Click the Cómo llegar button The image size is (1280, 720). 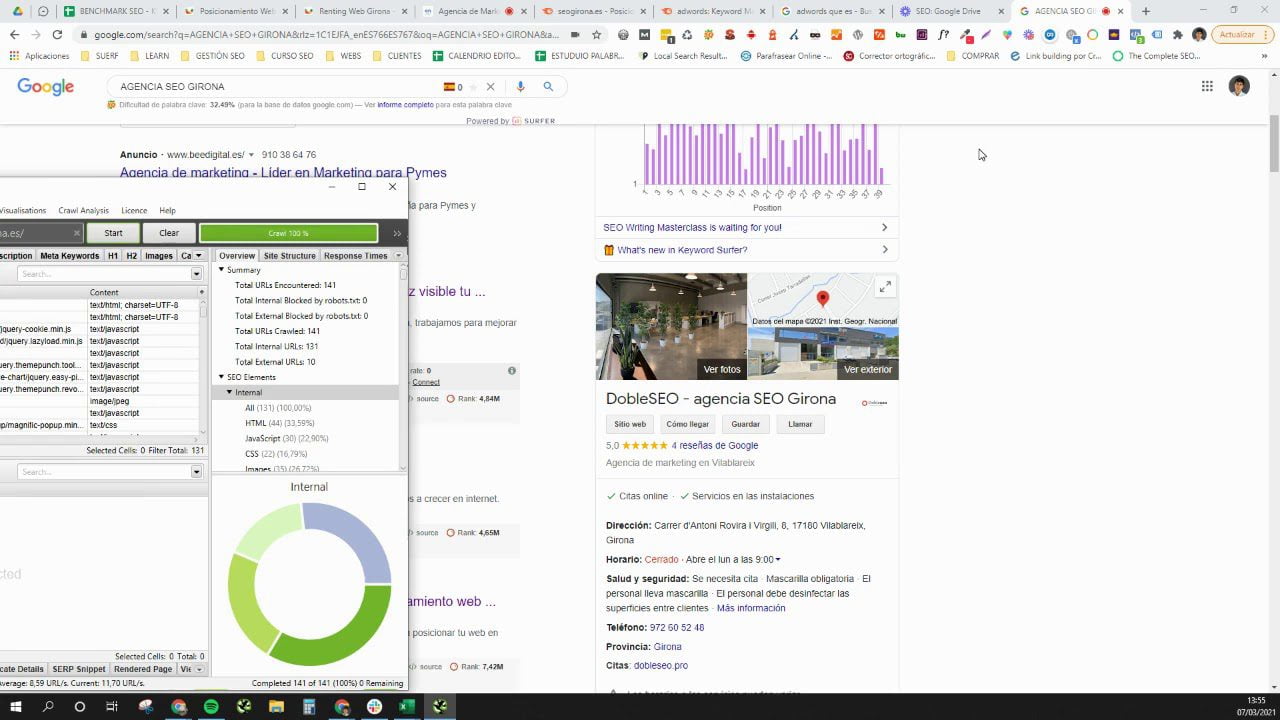[687, 424]
